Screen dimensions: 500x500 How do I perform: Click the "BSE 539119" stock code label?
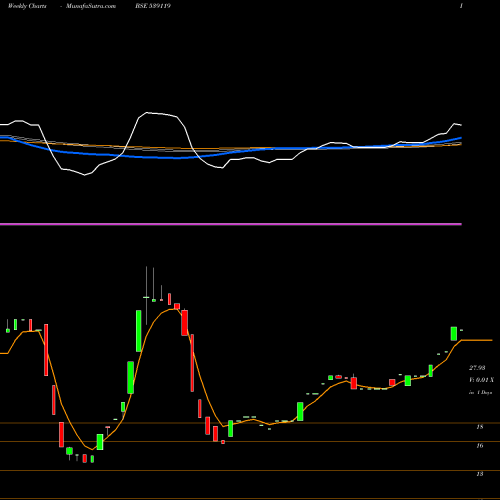click(153, 6)
